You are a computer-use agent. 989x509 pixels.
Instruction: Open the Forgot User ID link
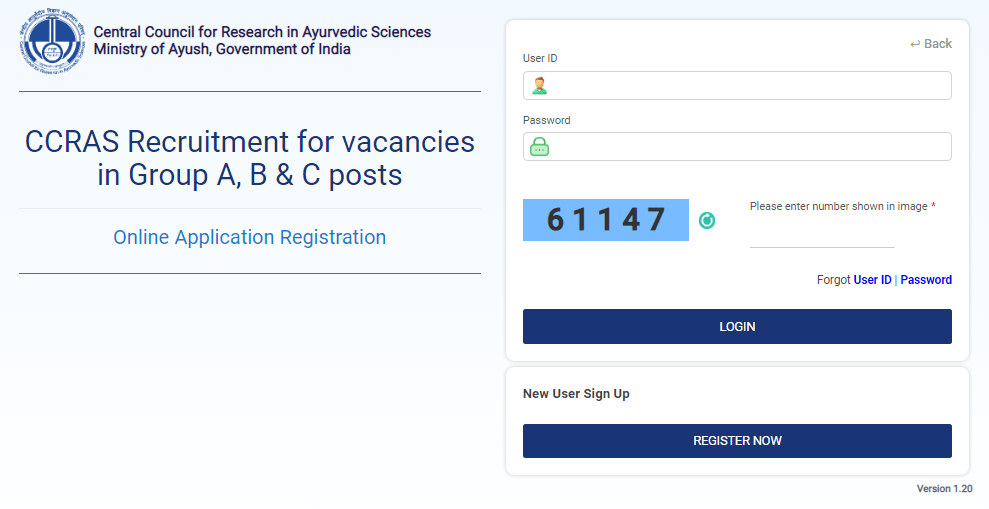[872, 280]
